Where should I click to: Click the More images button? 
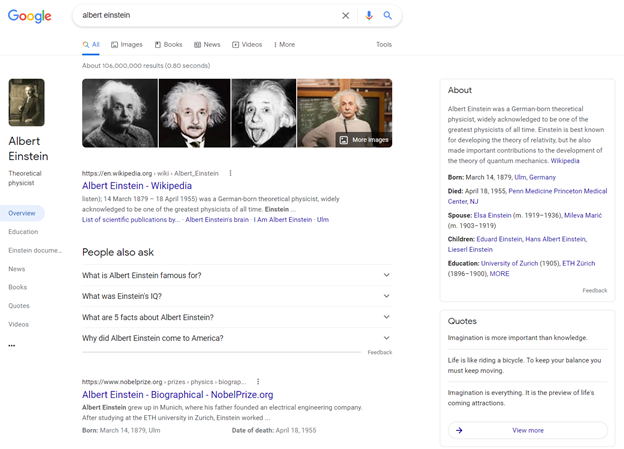point(364,140)
